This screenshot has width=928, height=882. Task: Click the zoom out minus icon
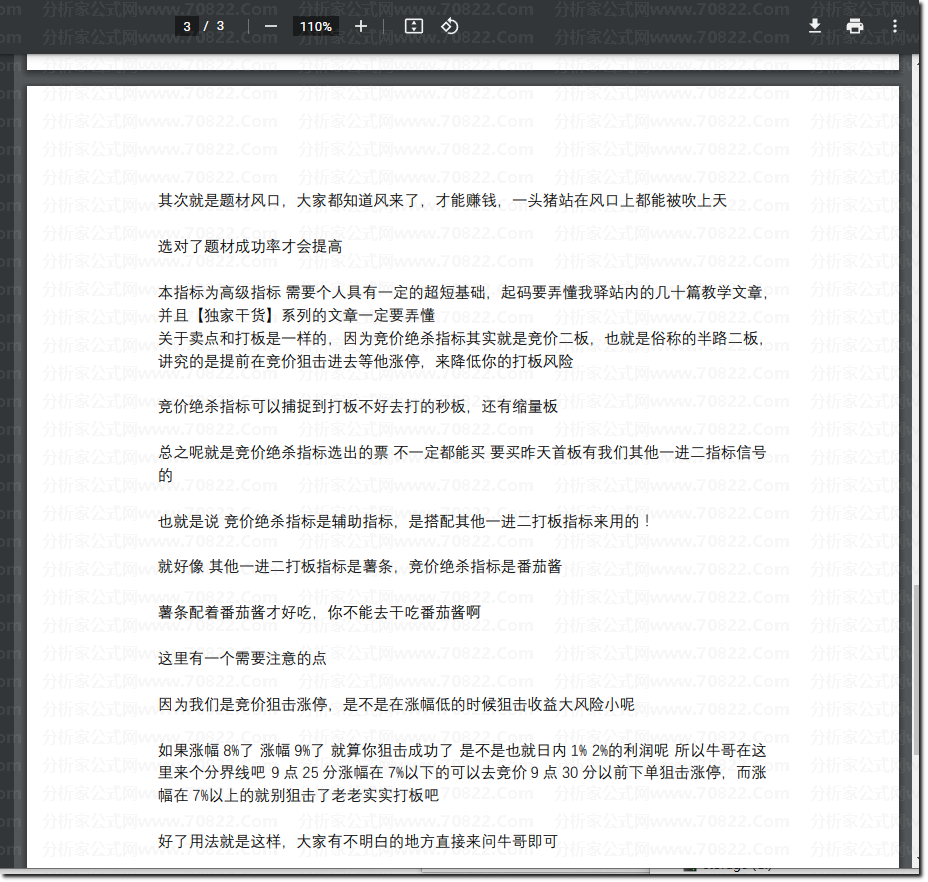pos(270,26)
